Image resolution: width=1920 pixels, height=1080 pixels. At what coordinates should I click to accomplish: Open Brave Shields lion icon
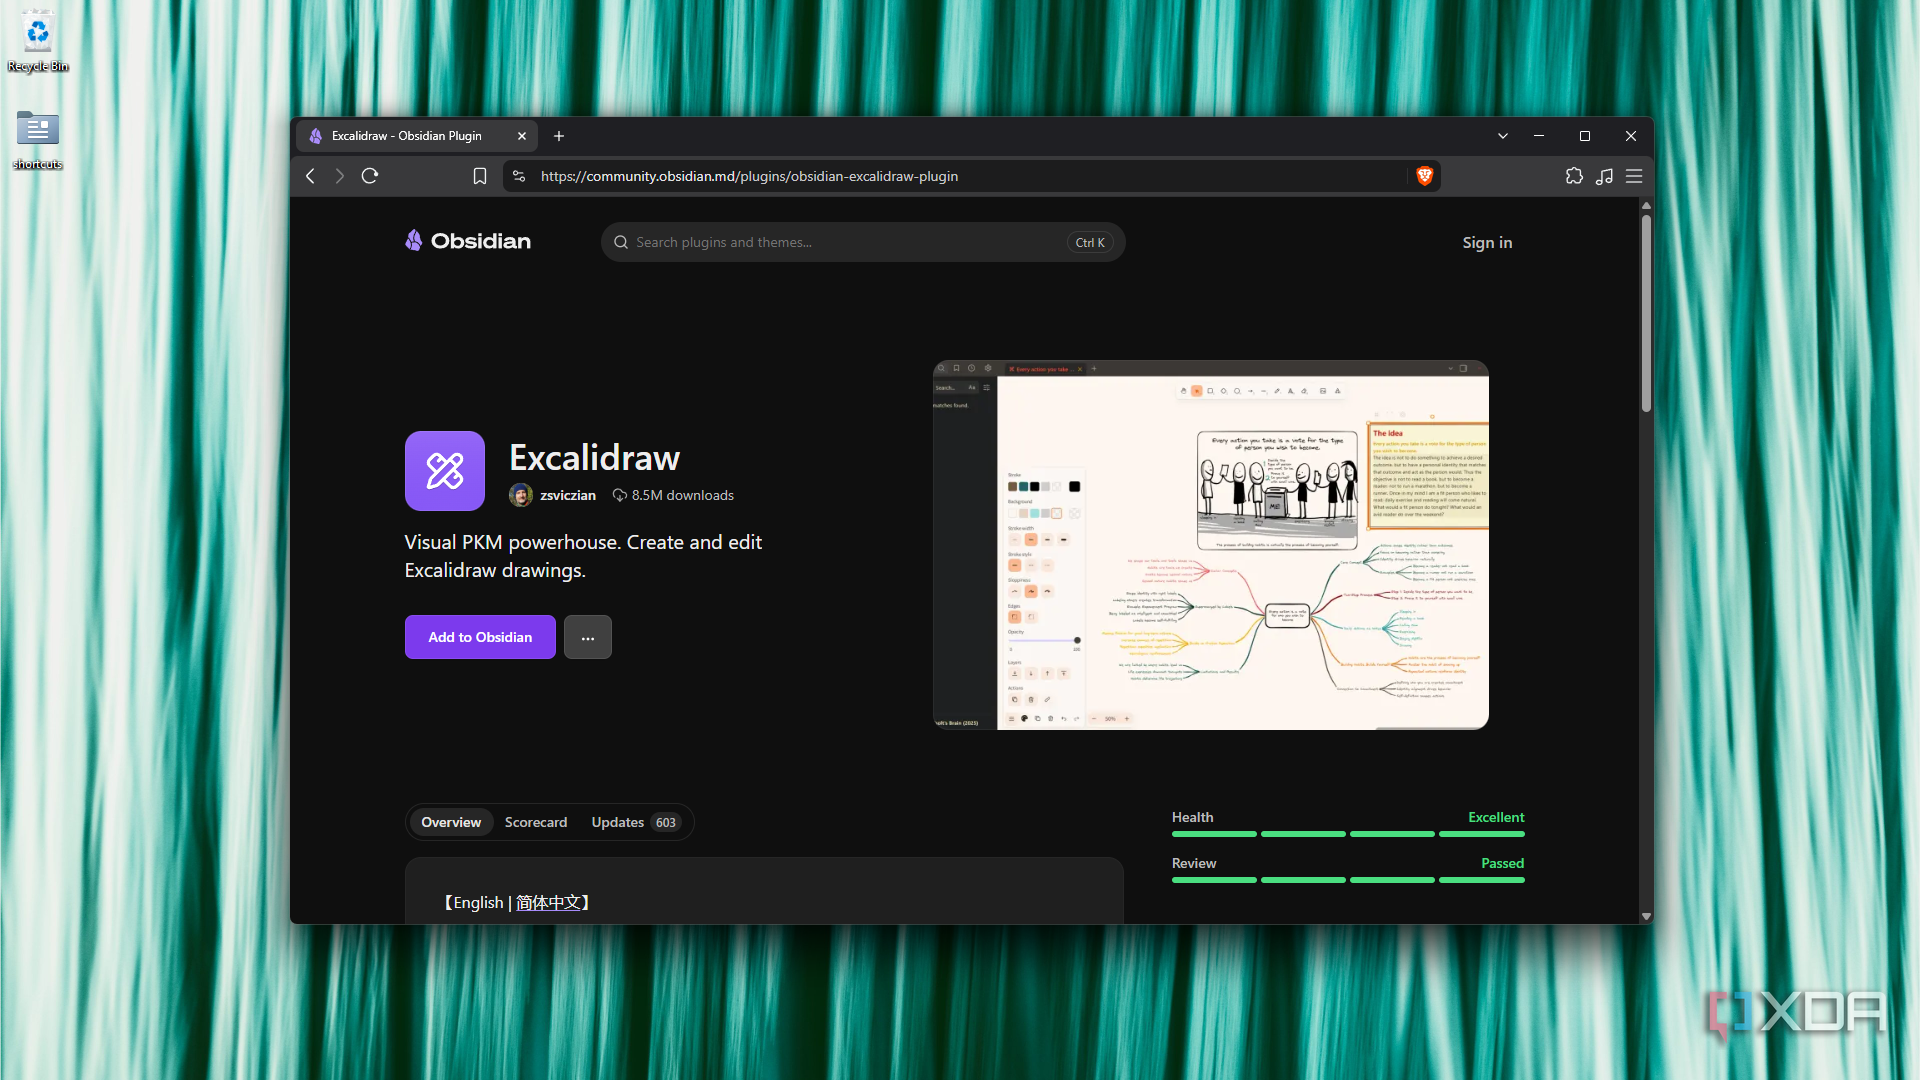pos(1425,176)
